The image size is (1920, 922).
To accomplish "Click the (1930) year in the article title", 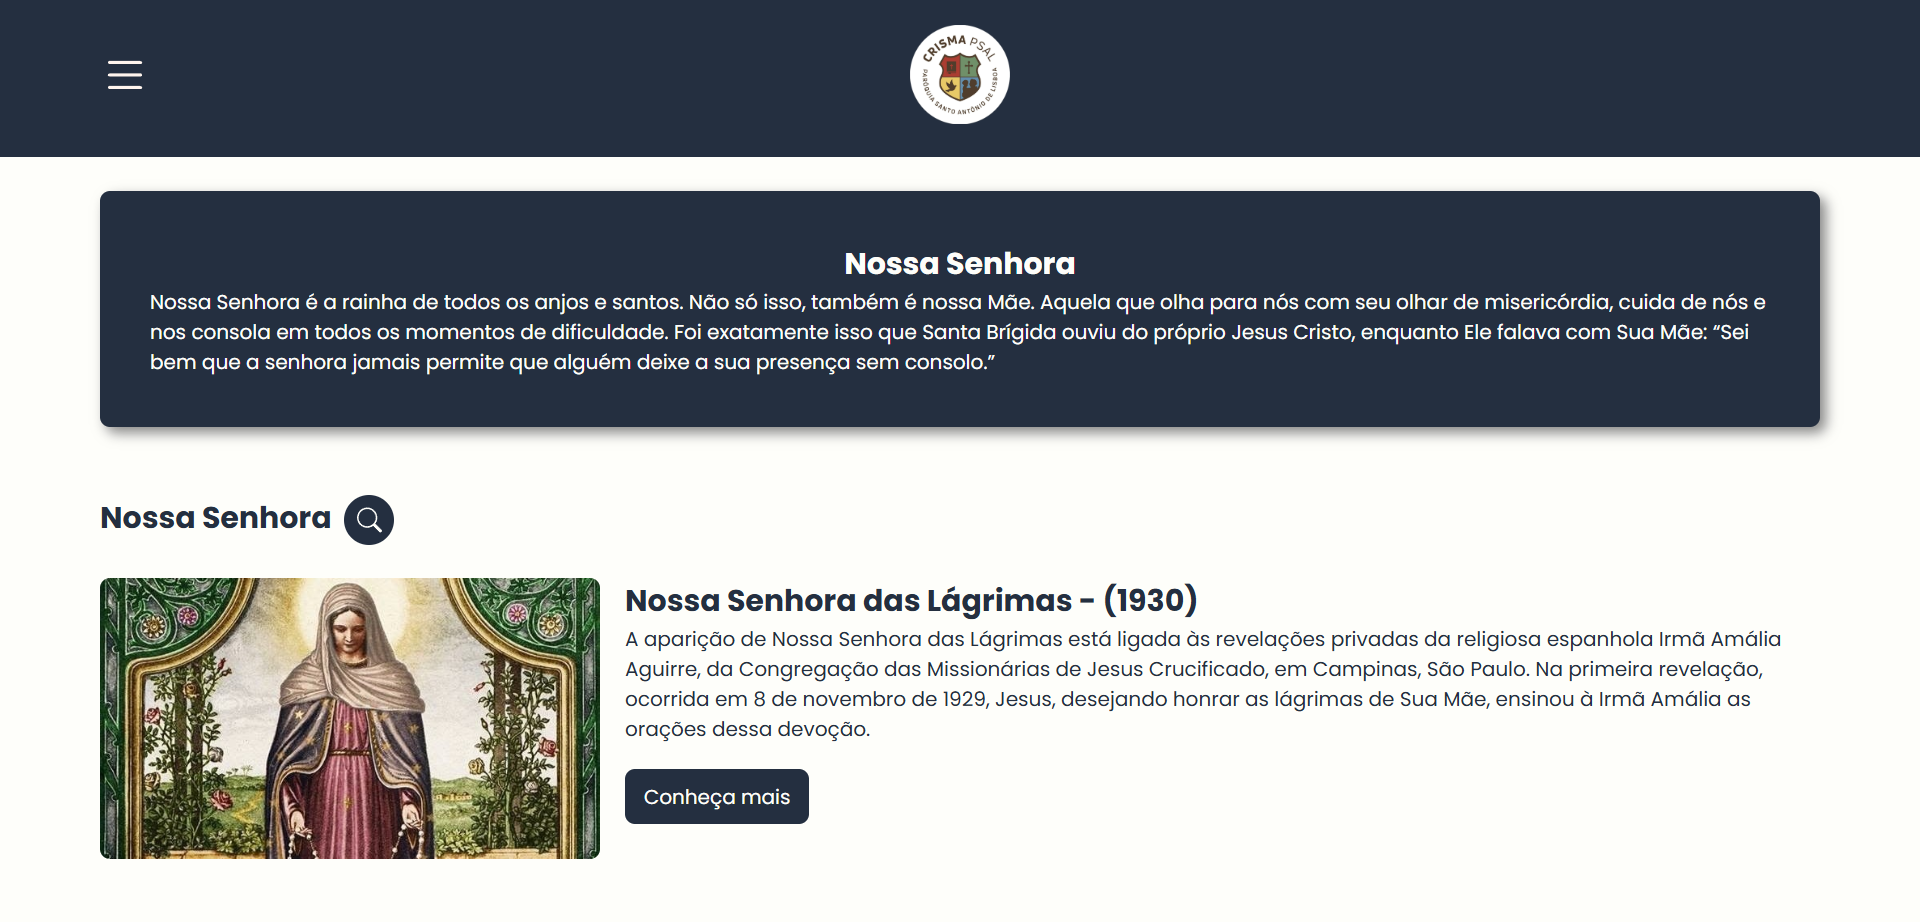I will [x=1150, y=600].
